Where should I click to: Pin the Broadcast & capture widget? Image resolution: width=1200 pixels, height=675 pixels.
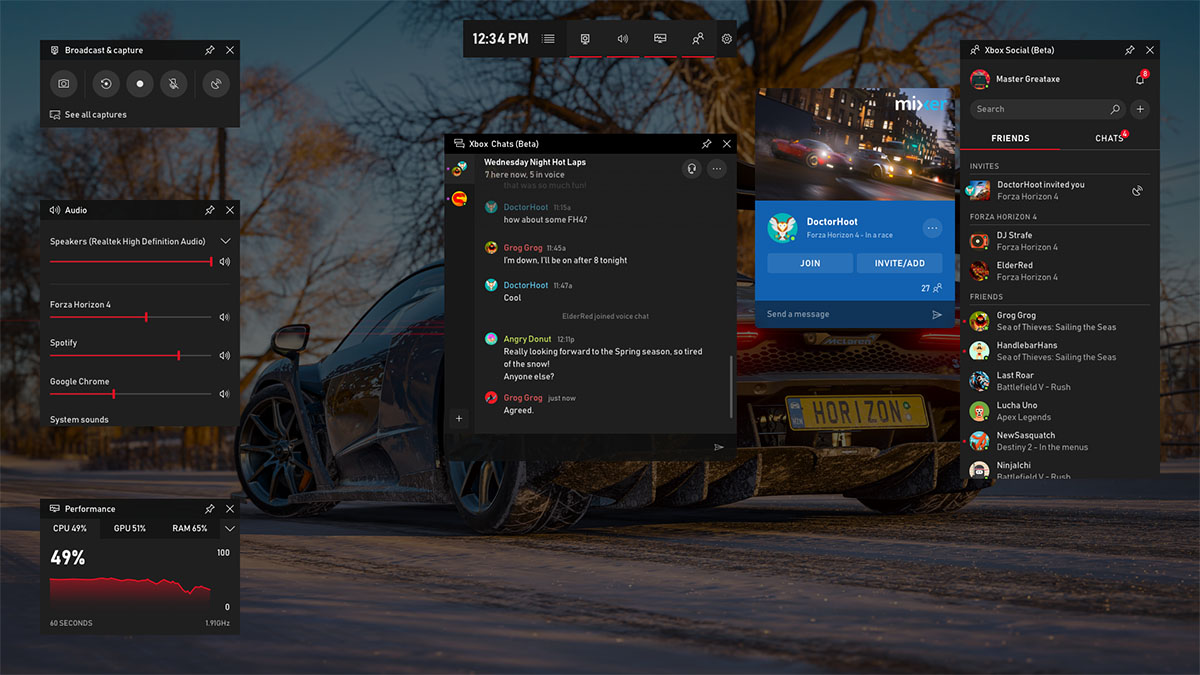210,50
